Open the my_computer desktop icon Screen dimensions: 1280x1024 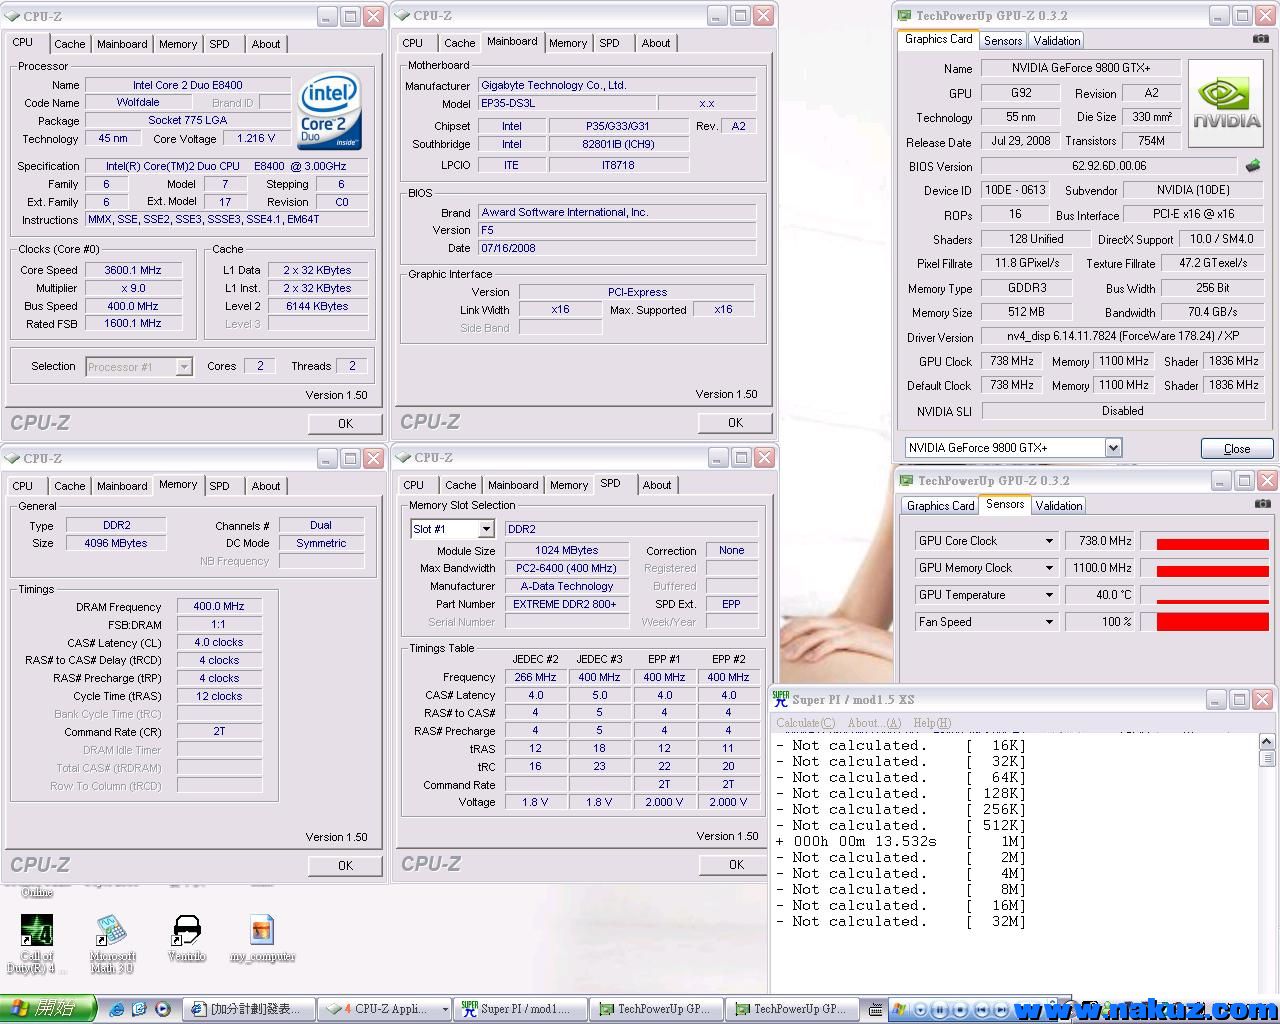click(262, 930)
